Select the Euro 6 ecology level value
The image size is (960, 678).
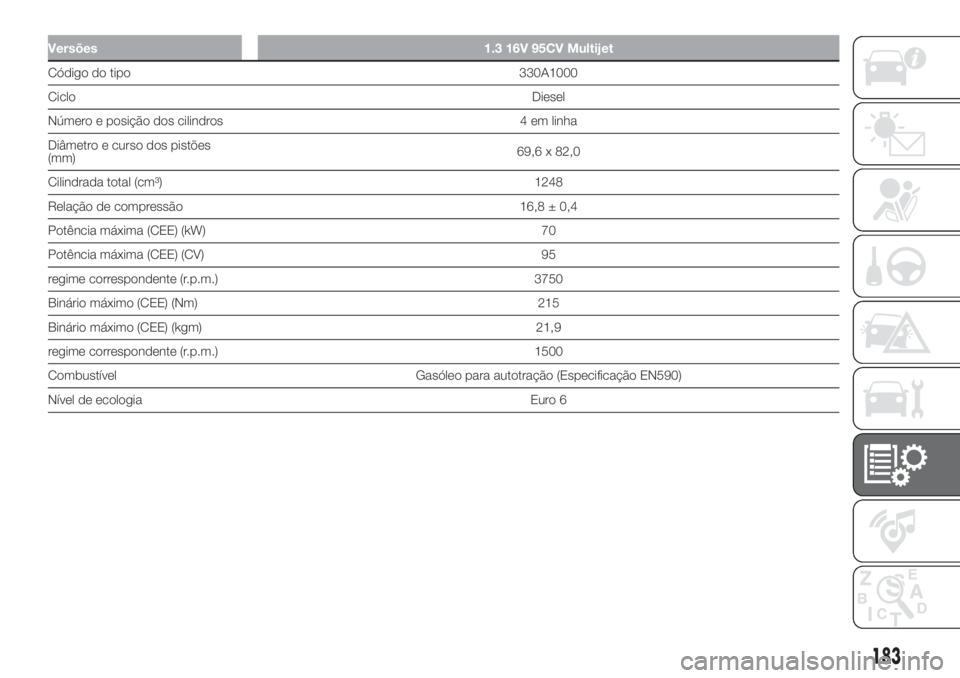tap(548, 399)
